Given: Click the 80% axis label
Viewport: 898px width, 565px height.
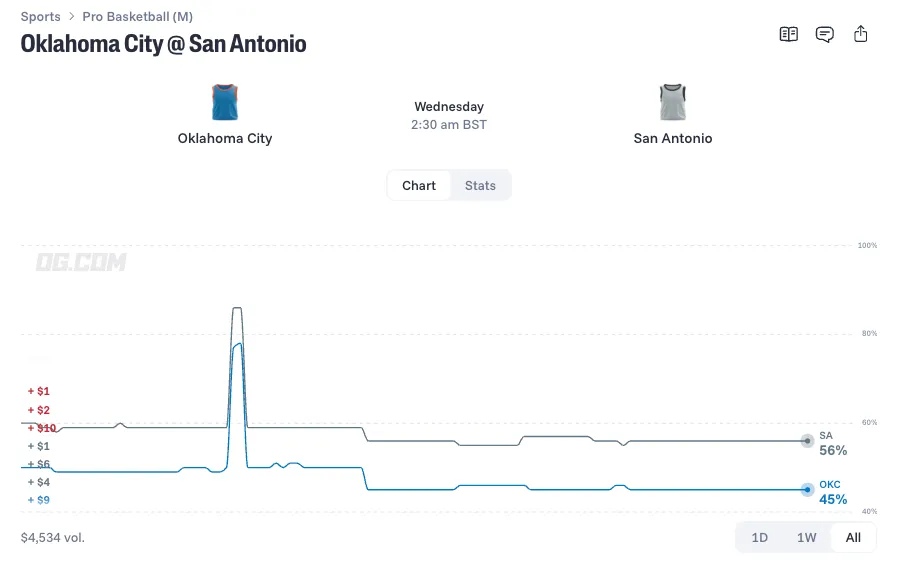Looking at the screenshot, I should (869, 333).
